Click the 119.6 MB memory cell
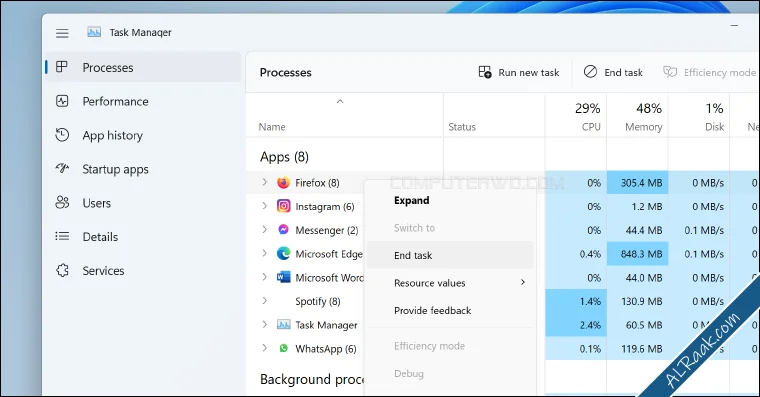The image size is (760, 397). [x=637, y=349]
